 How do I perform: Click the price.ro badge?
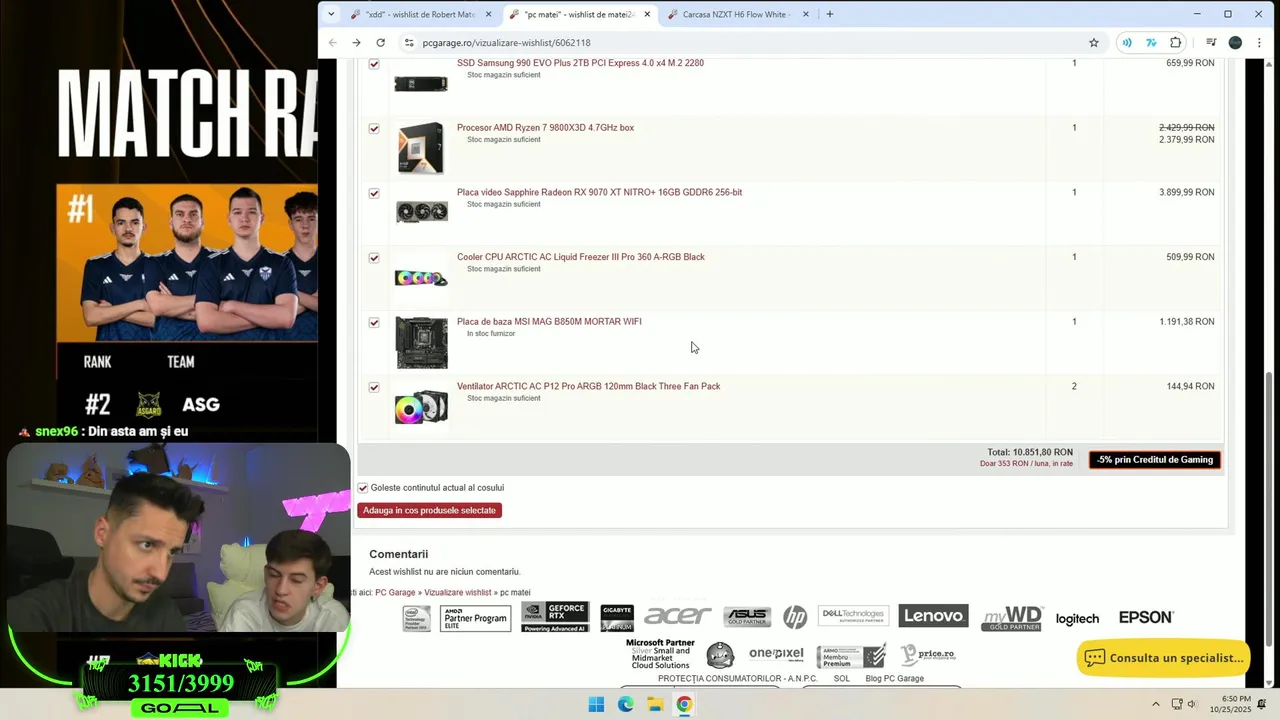pos(928,655)
